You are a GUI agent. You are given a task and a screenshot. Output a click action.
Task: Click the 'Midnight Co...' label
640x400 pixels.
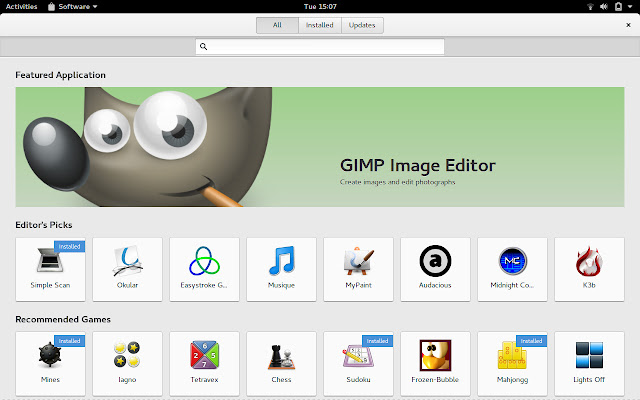click(x=512, y=285)
